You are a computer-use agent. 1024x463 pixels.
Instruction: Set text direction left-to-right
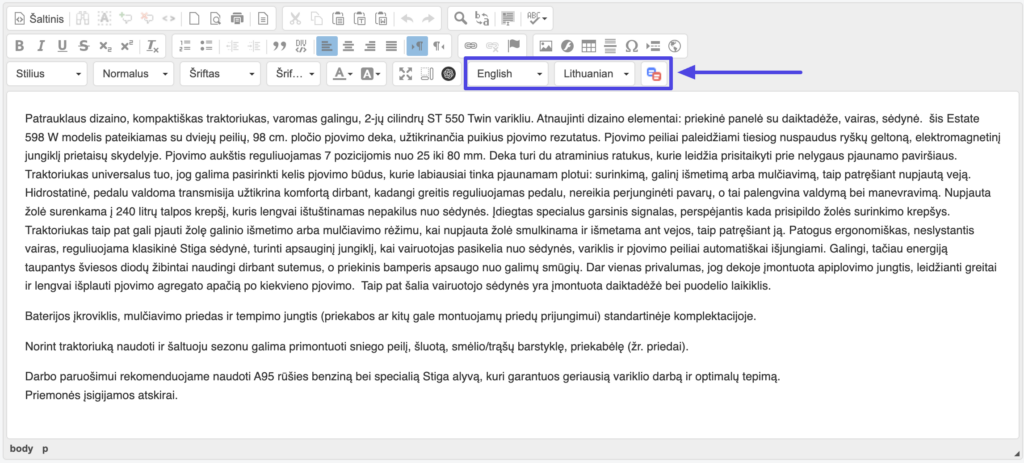417,46
